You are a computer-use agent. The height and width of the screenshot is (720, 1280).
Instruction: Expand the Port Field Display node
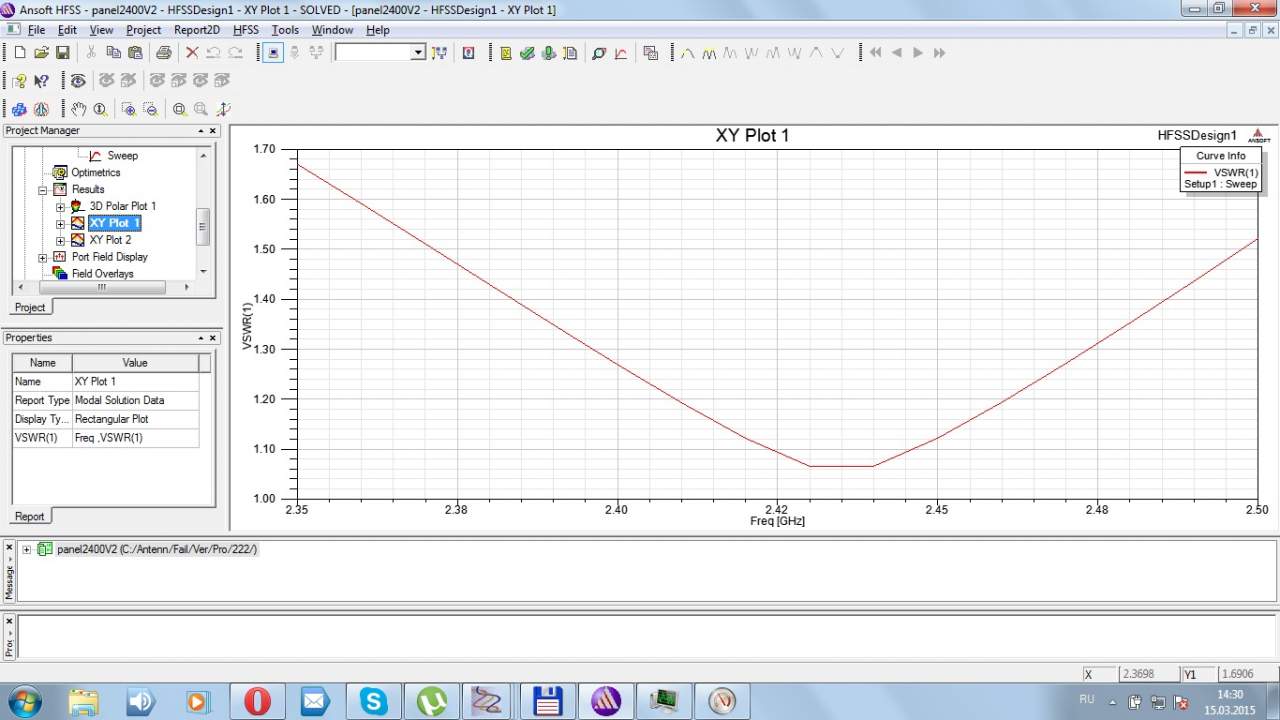43,258
